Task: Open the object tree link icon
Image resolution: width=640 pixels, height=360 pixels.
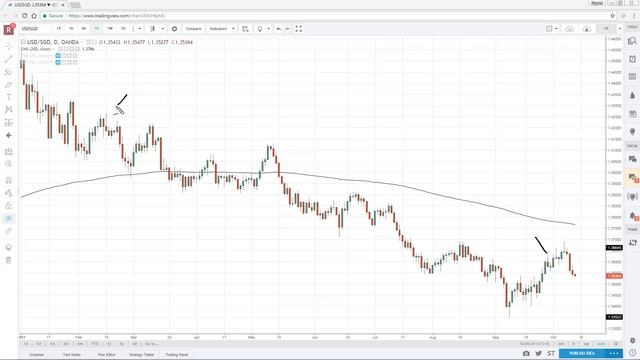Action: point(9,231)
